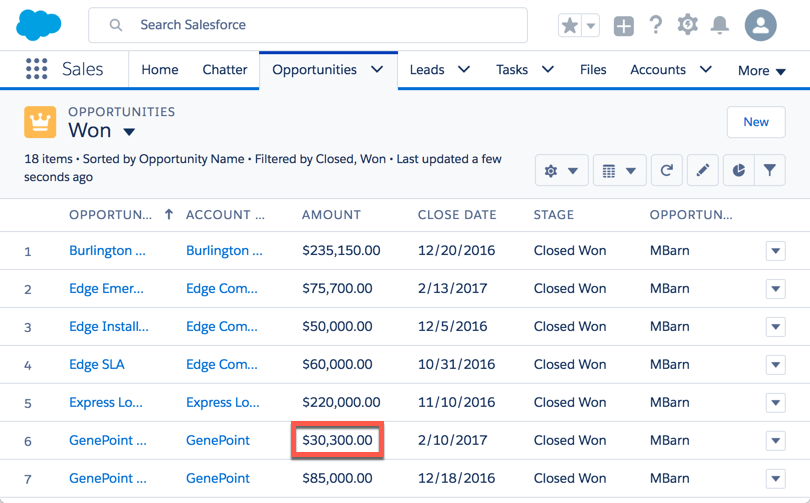
Task: Go to the Home tab
Action: coord(160,70)
